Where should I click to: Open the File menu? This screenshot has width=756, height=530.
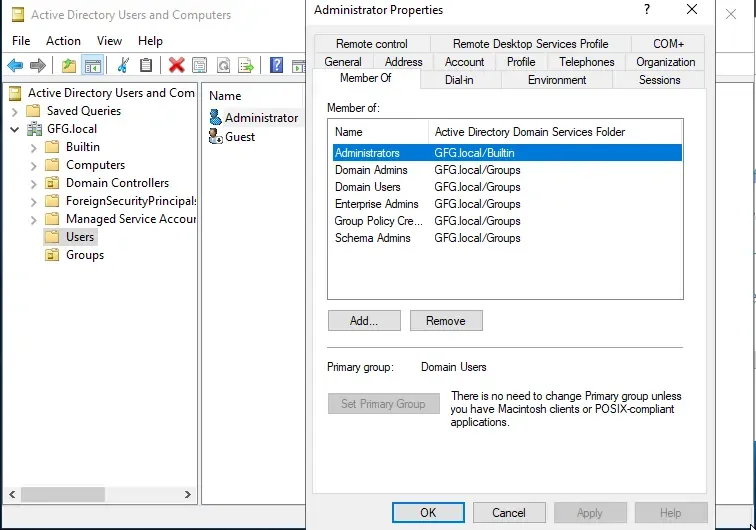click(21, 41)
